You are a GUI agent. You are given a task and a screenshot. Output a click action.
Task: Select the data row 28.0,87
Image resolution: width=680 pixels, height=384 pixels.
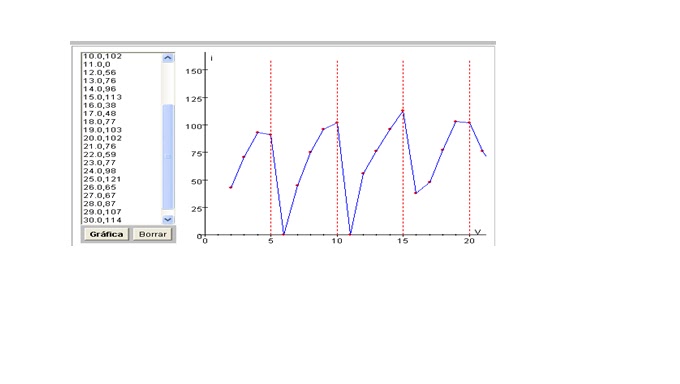coord(99,204)
